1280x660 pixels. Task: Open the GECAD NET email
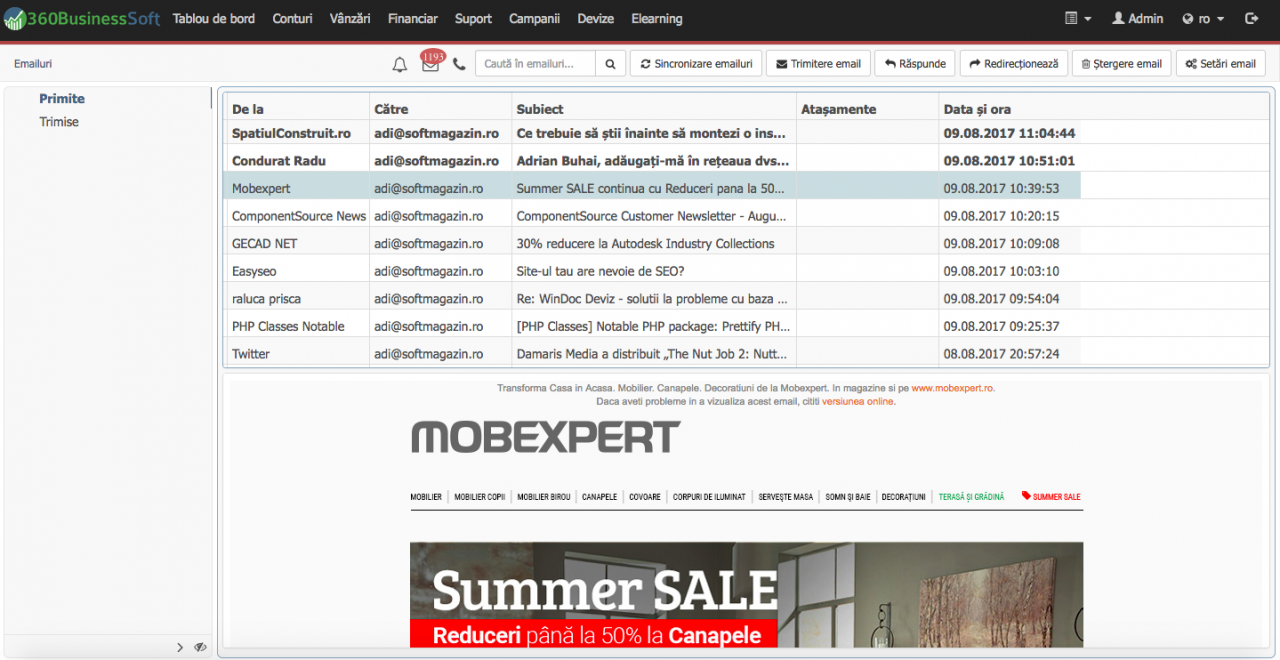pos(652,243)
